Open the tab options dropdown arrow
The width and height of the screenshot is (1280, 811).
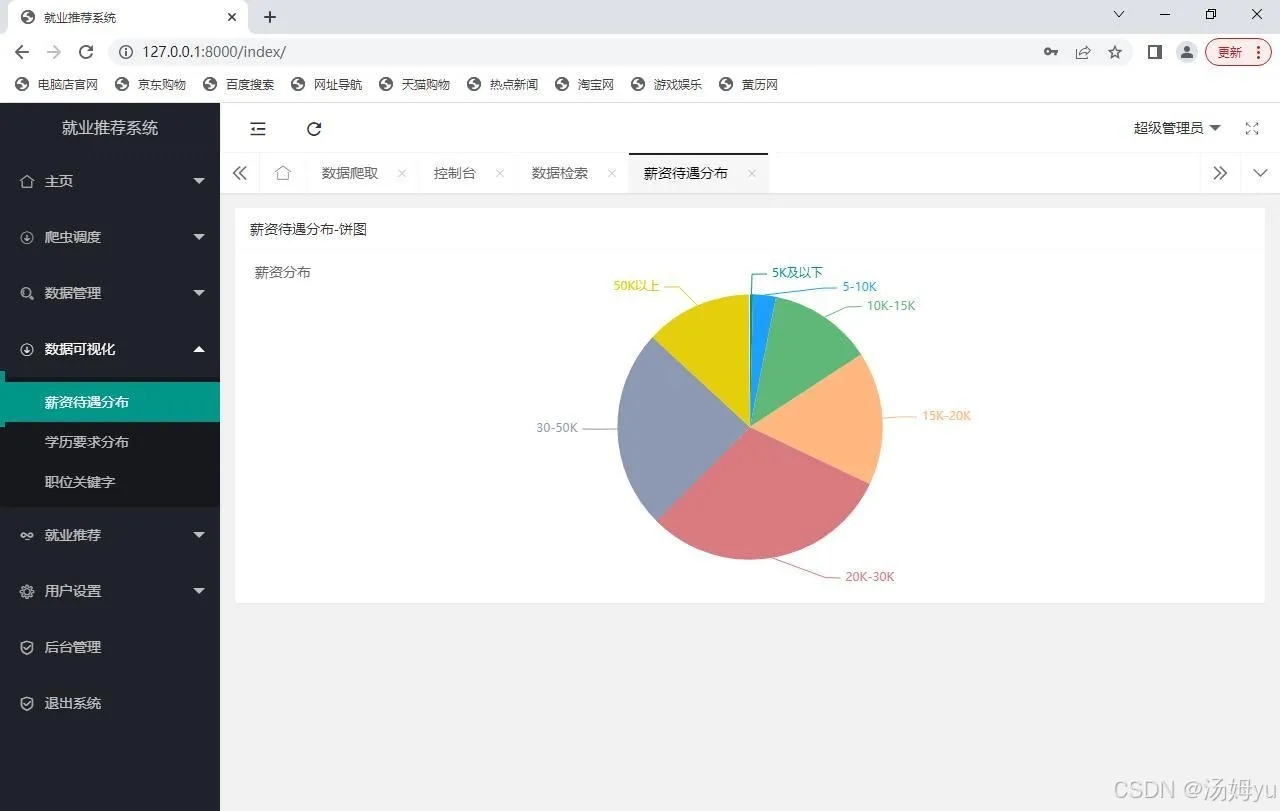(x=1260, y=173)
